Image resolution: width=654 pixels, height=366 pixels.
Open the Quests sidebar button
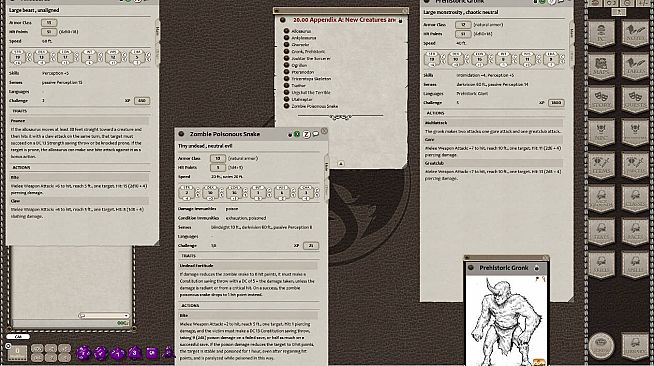click(x=634, y=99)
